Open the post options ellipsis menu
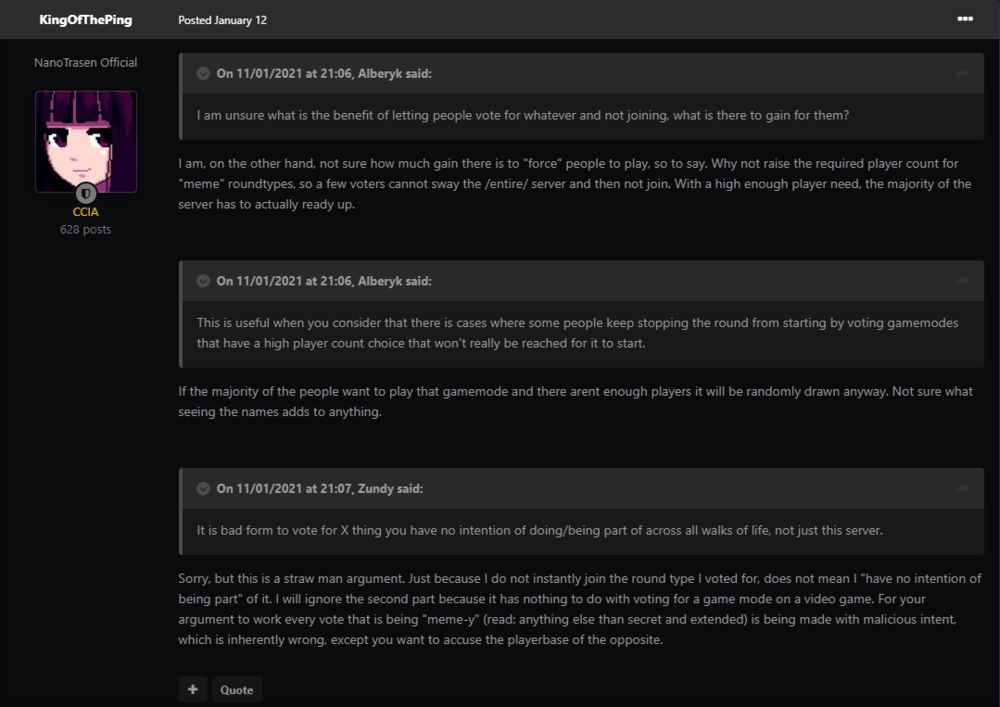 coord(964,19)
